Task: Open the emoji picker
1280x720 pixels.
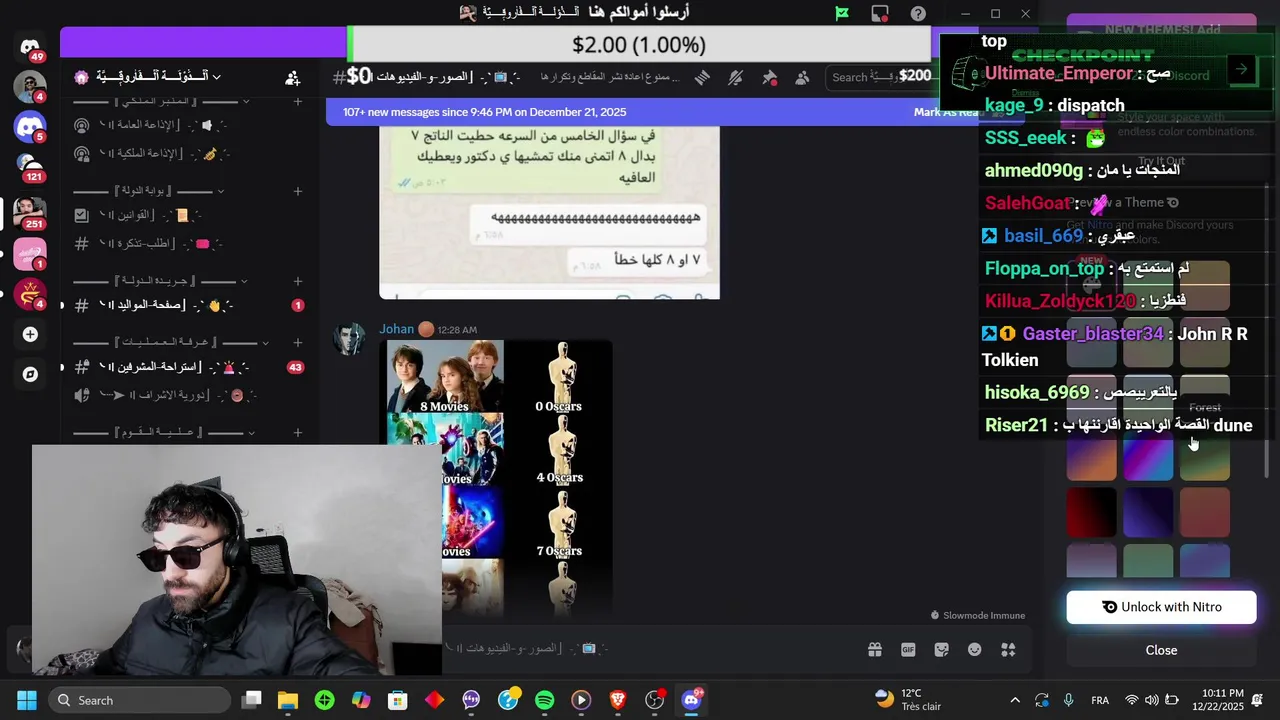Action: [975, 650]
